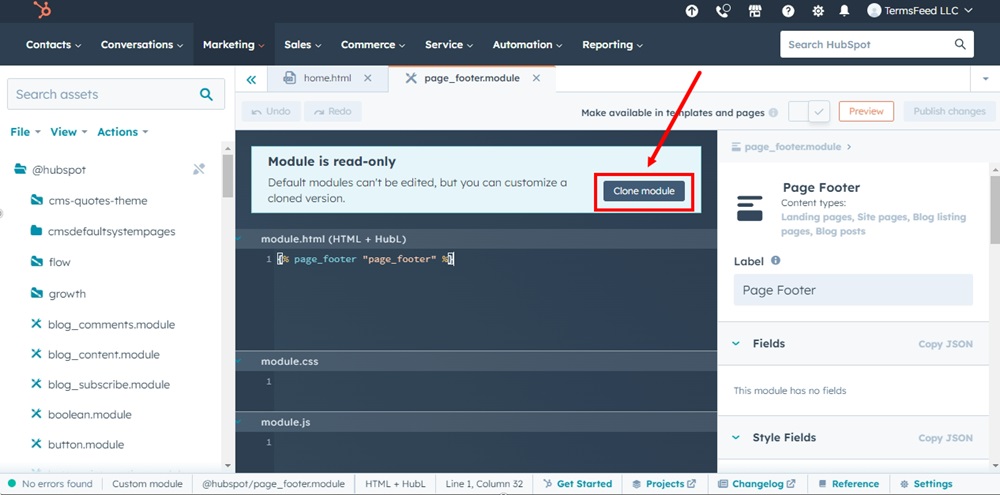Viewport: 1000px width, 495px height.
Task: Click the HubSpot sprocket logo
Action: coord(43,10)
